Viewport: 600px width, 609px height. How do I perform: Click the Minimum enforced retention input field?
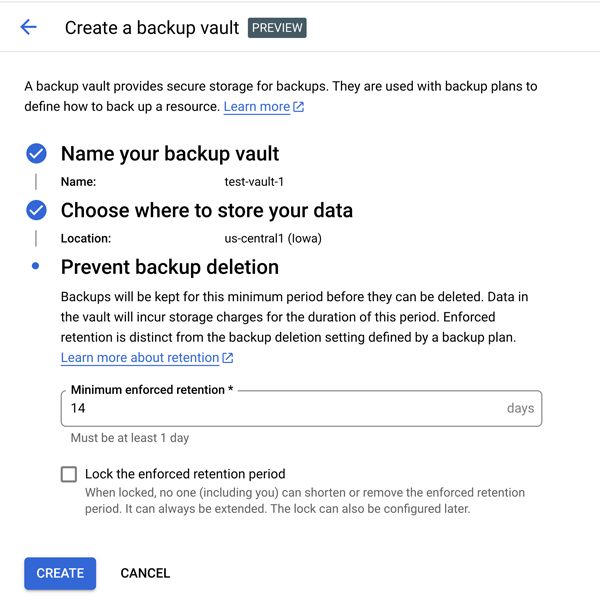280,408
